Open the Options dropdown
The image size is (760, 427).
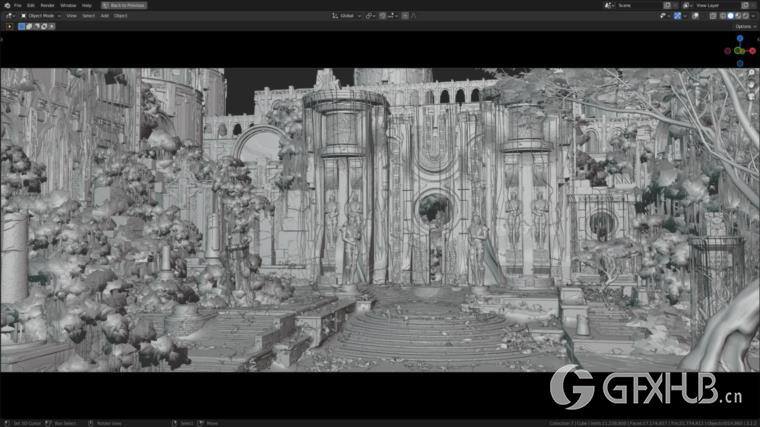745,27
